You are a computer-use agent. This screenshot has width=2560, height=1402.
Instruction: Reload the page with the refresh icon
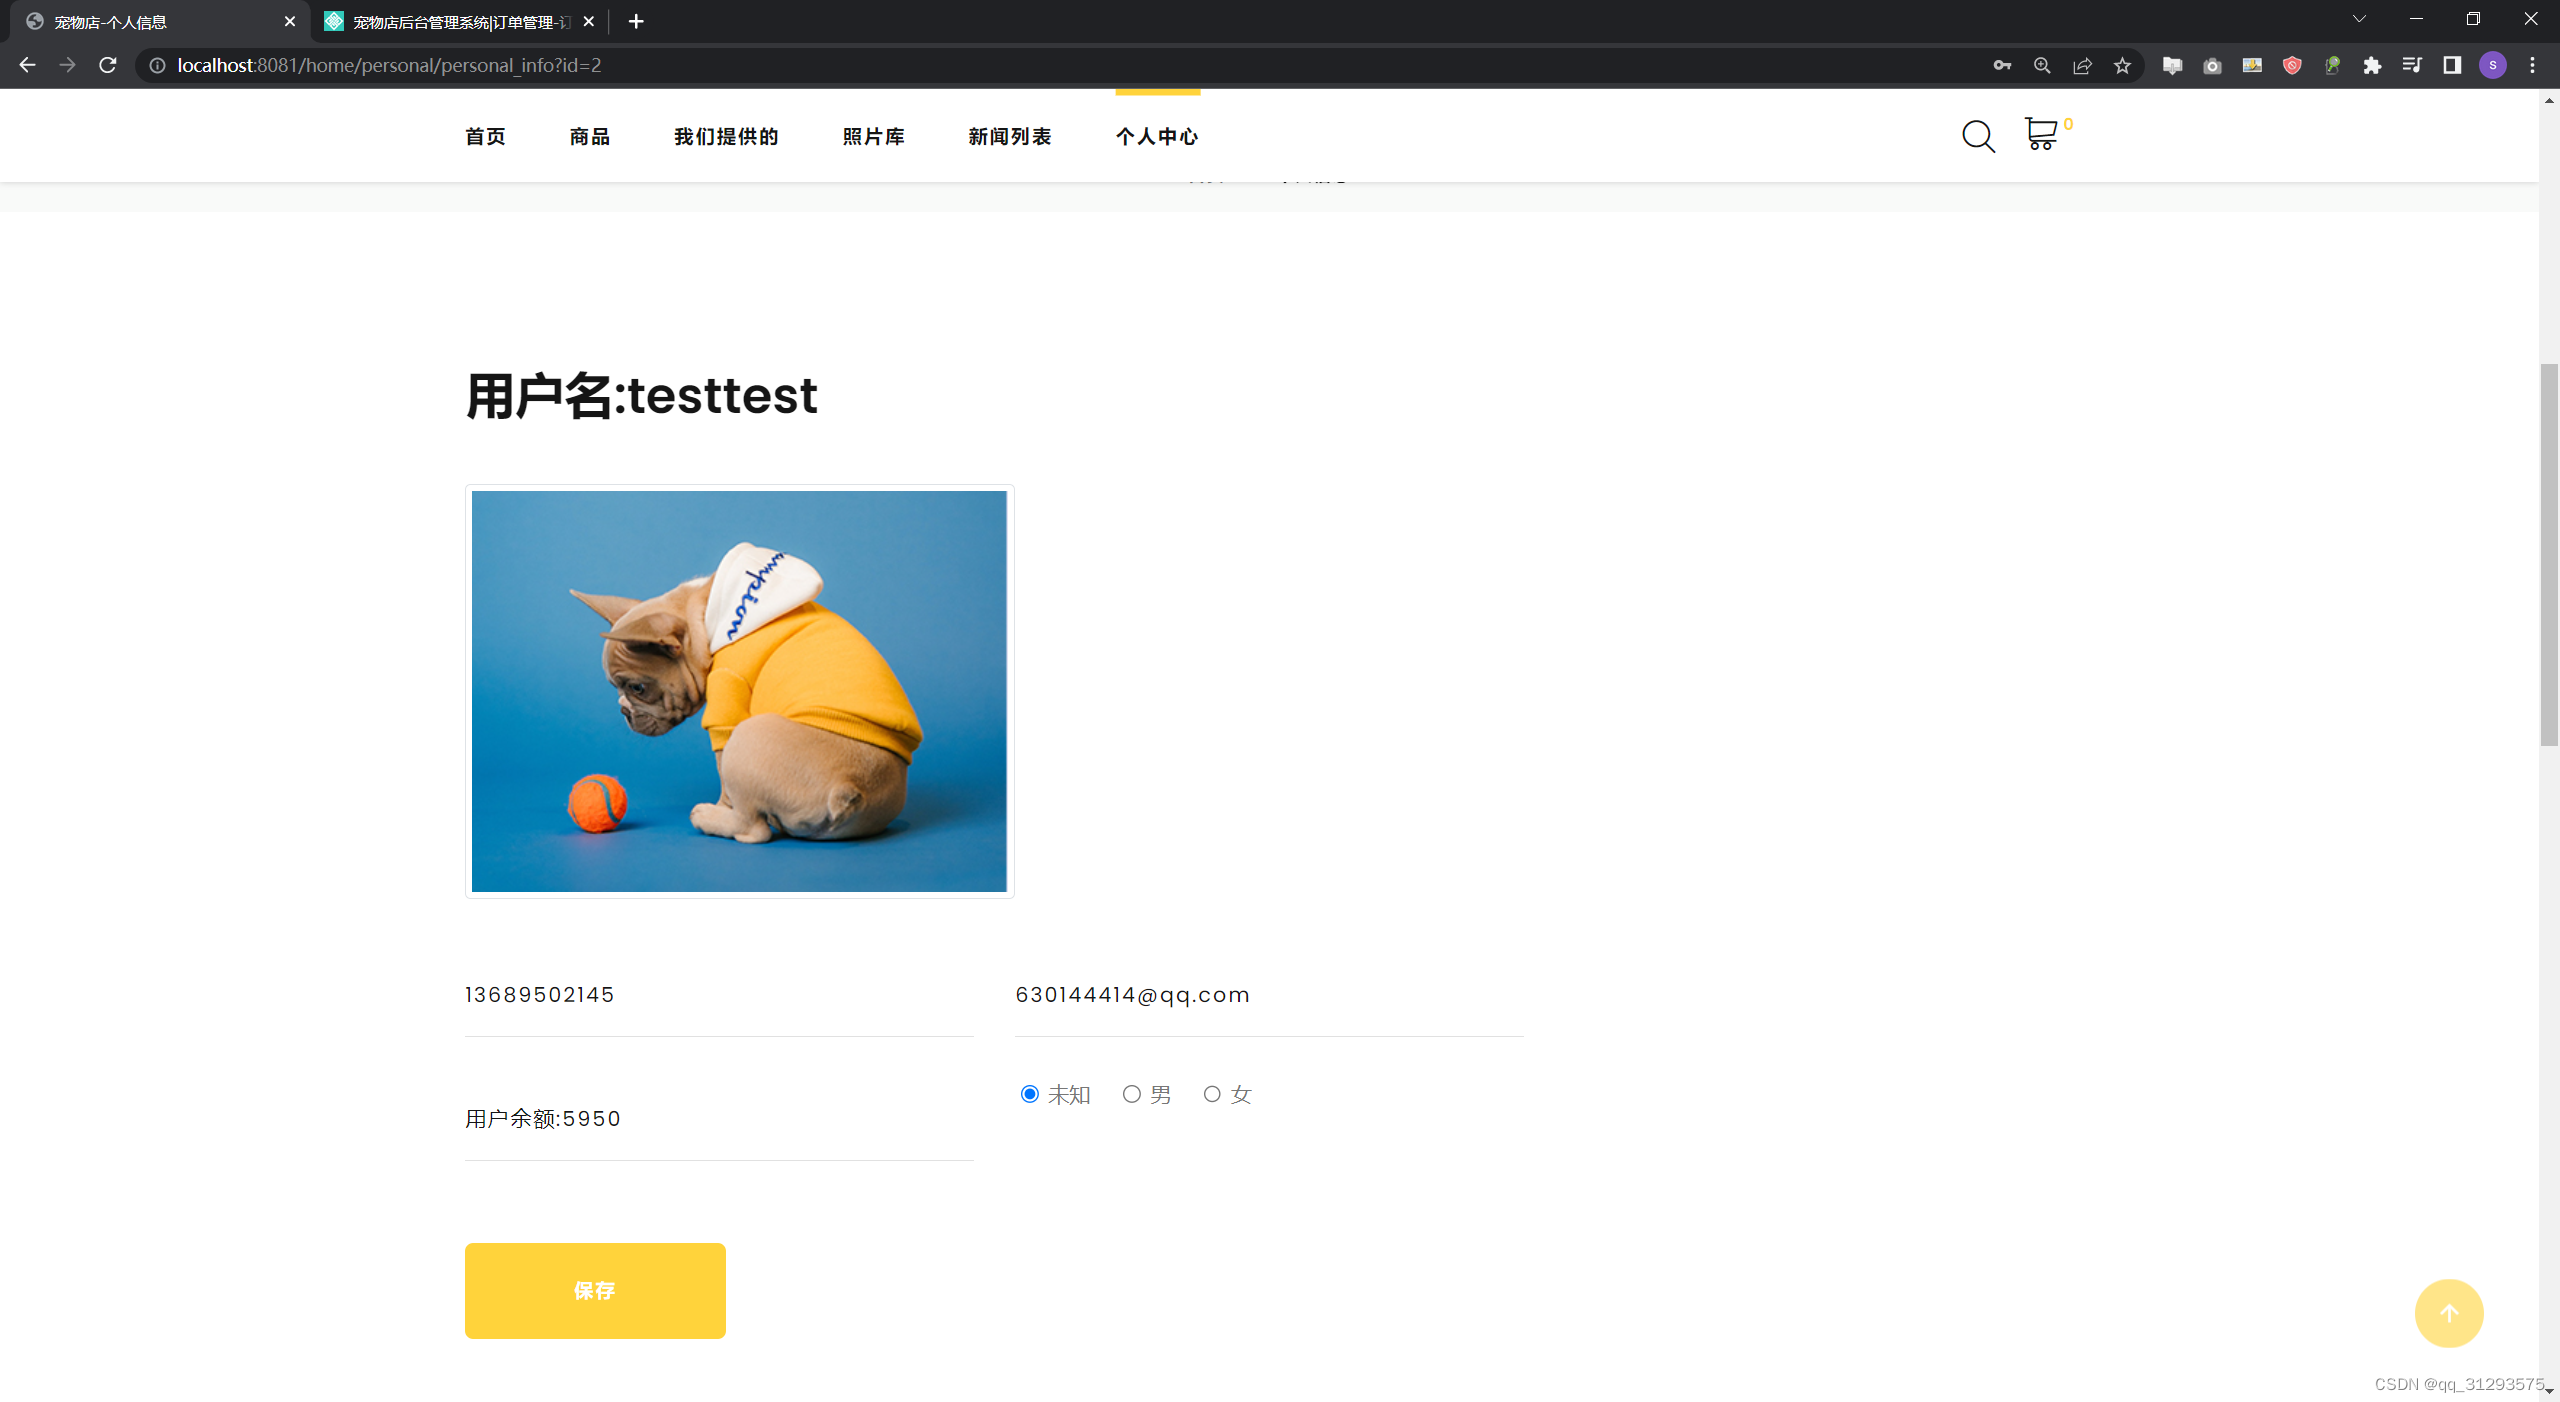(108, 65)
